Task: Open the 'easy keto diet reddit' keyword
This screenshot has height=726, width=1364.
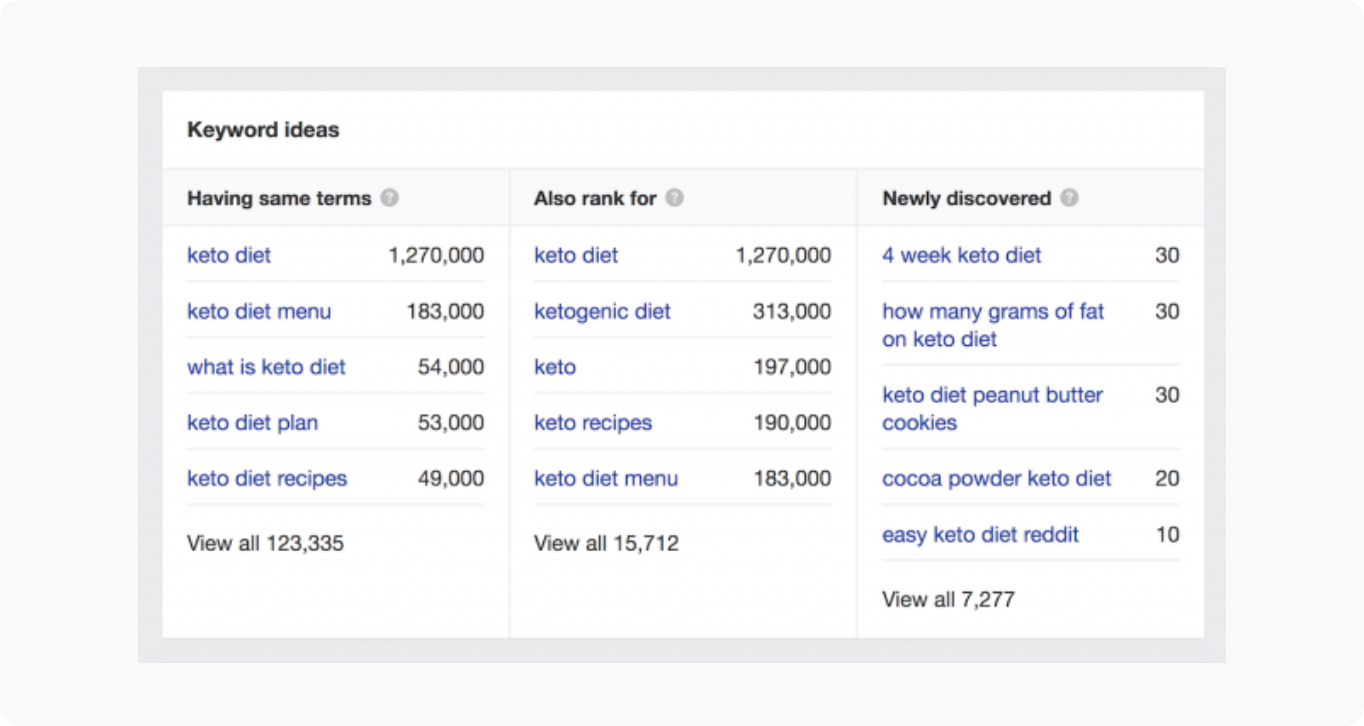Action: tap(980, 535)
